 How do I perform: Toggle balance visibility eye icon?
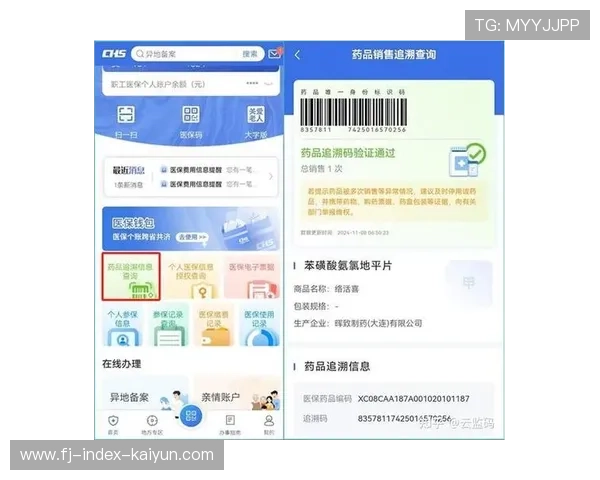(268, 83)
